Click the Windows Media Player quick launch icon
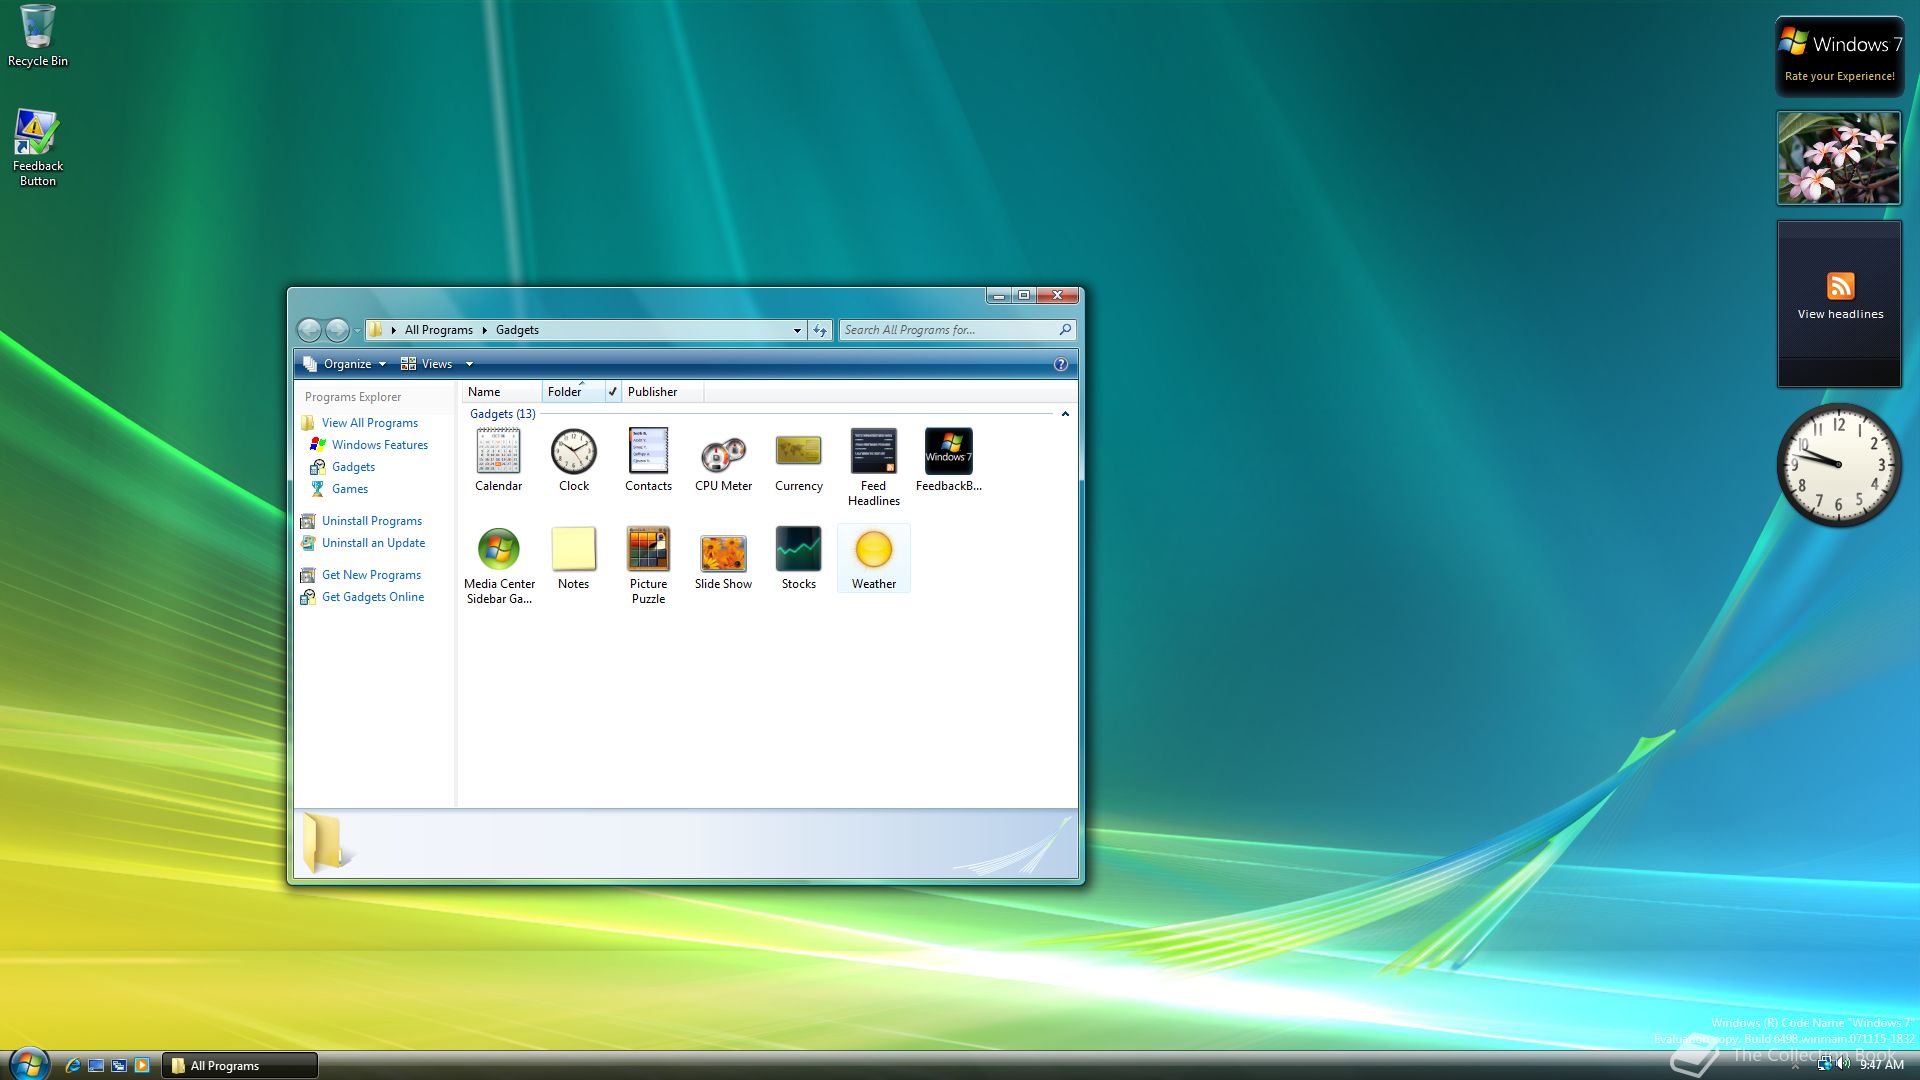1920x1080 pixels. coord(142,1065)
